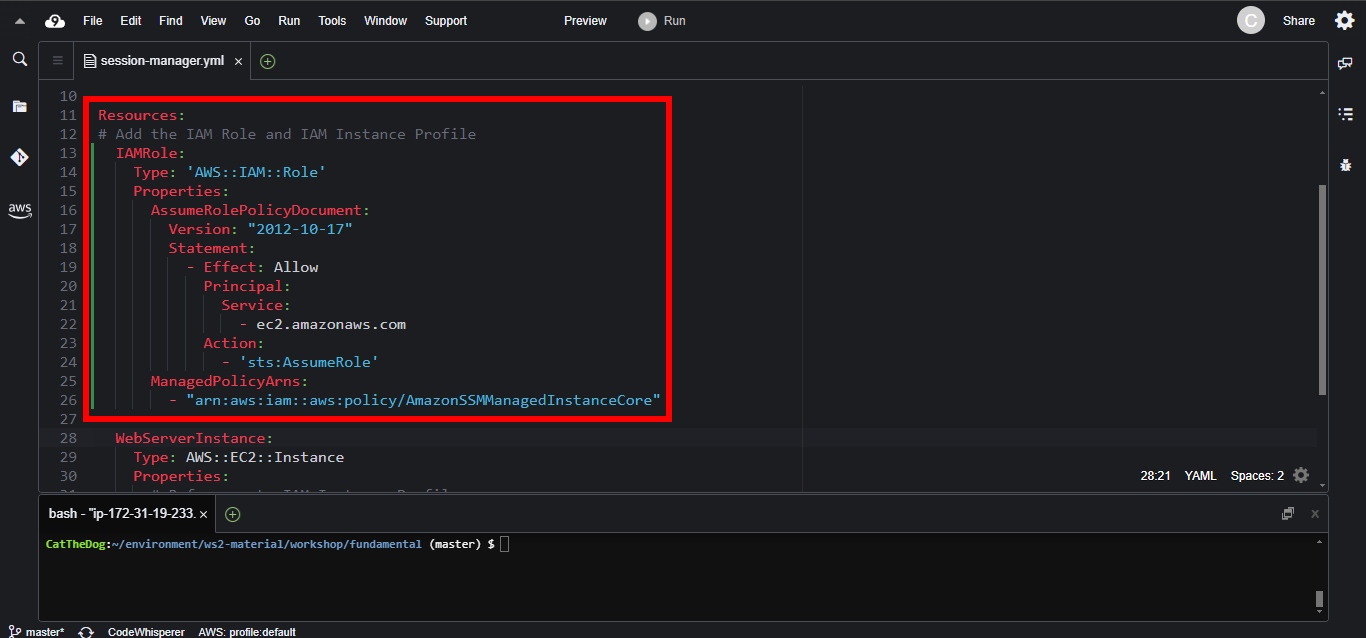Click the Share button
Screen dimensions: 1366x638
tap(1298, 21)
